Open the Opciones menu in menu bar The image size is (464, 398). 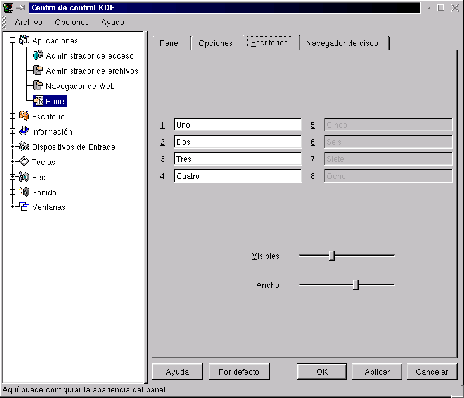(72, 22)
